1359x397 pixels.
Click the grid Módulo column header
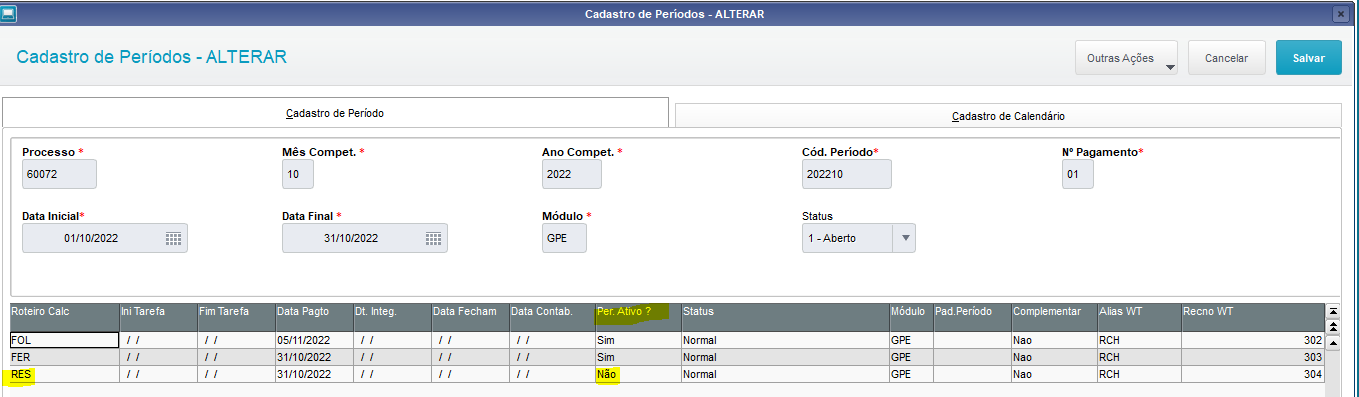point(911,317)
